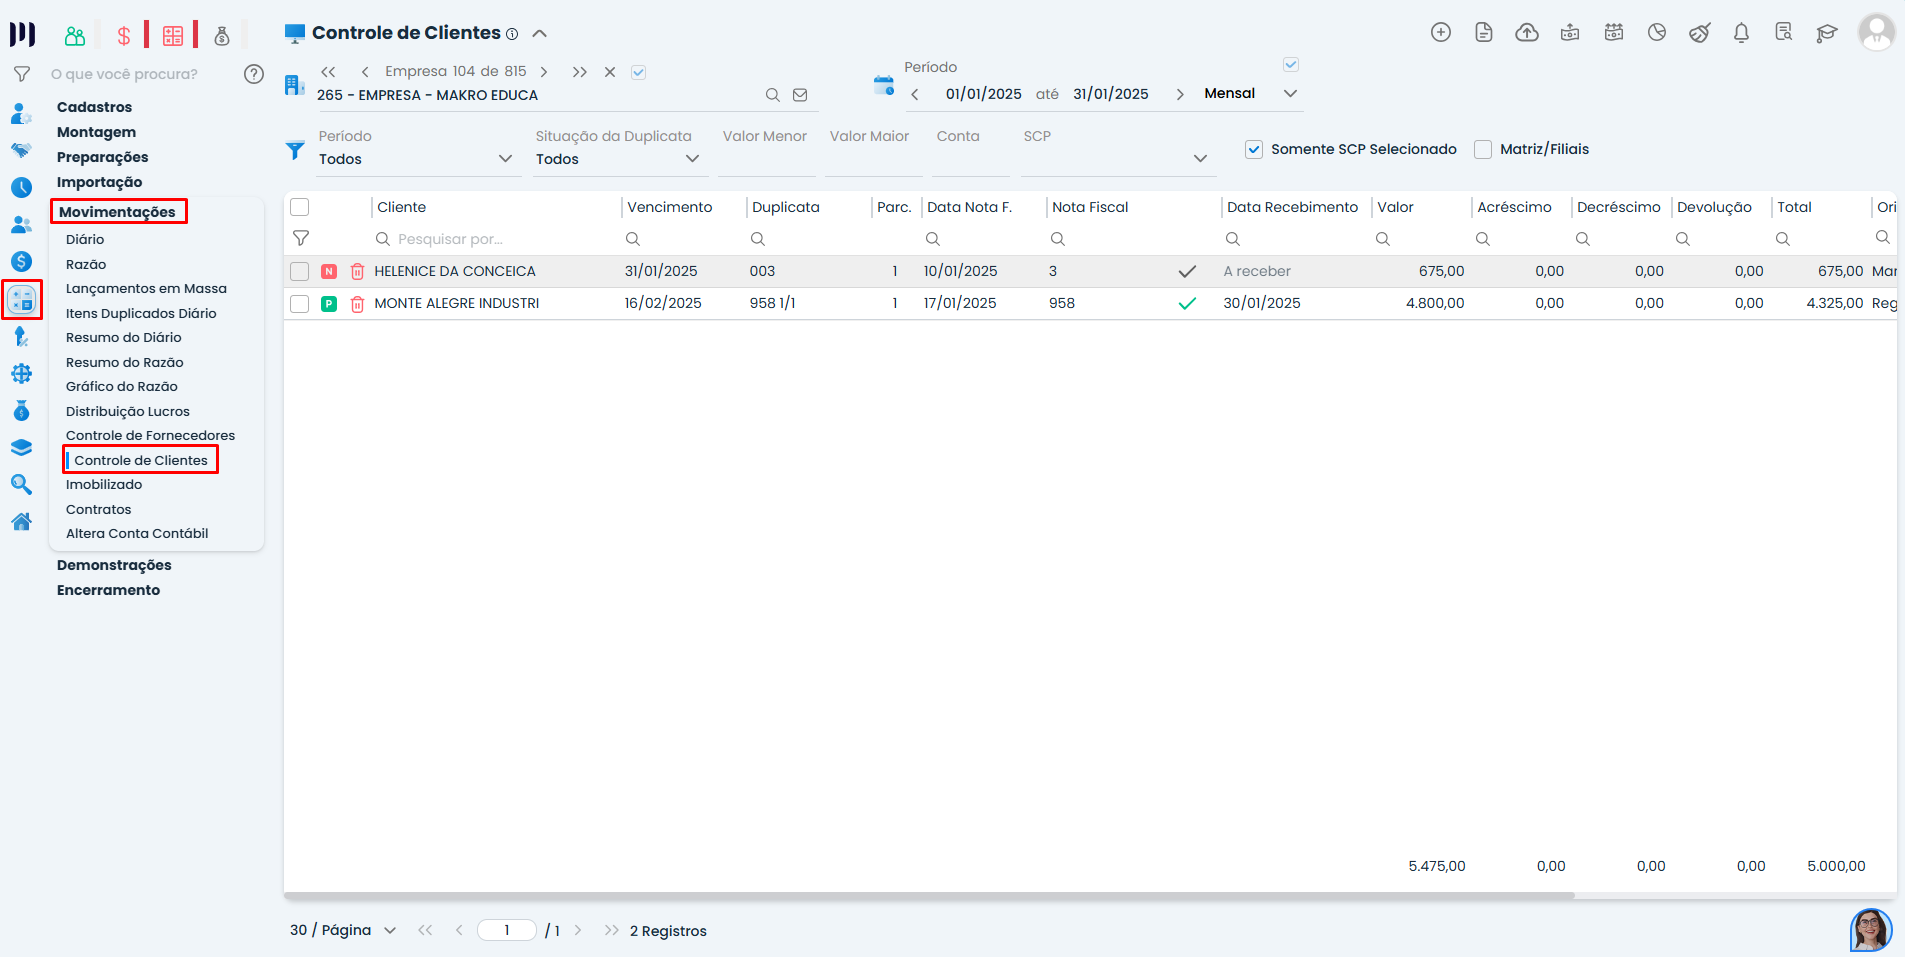Click the Cliente search input field
This screenshot has height=957, width=1905.
point(495,239)
